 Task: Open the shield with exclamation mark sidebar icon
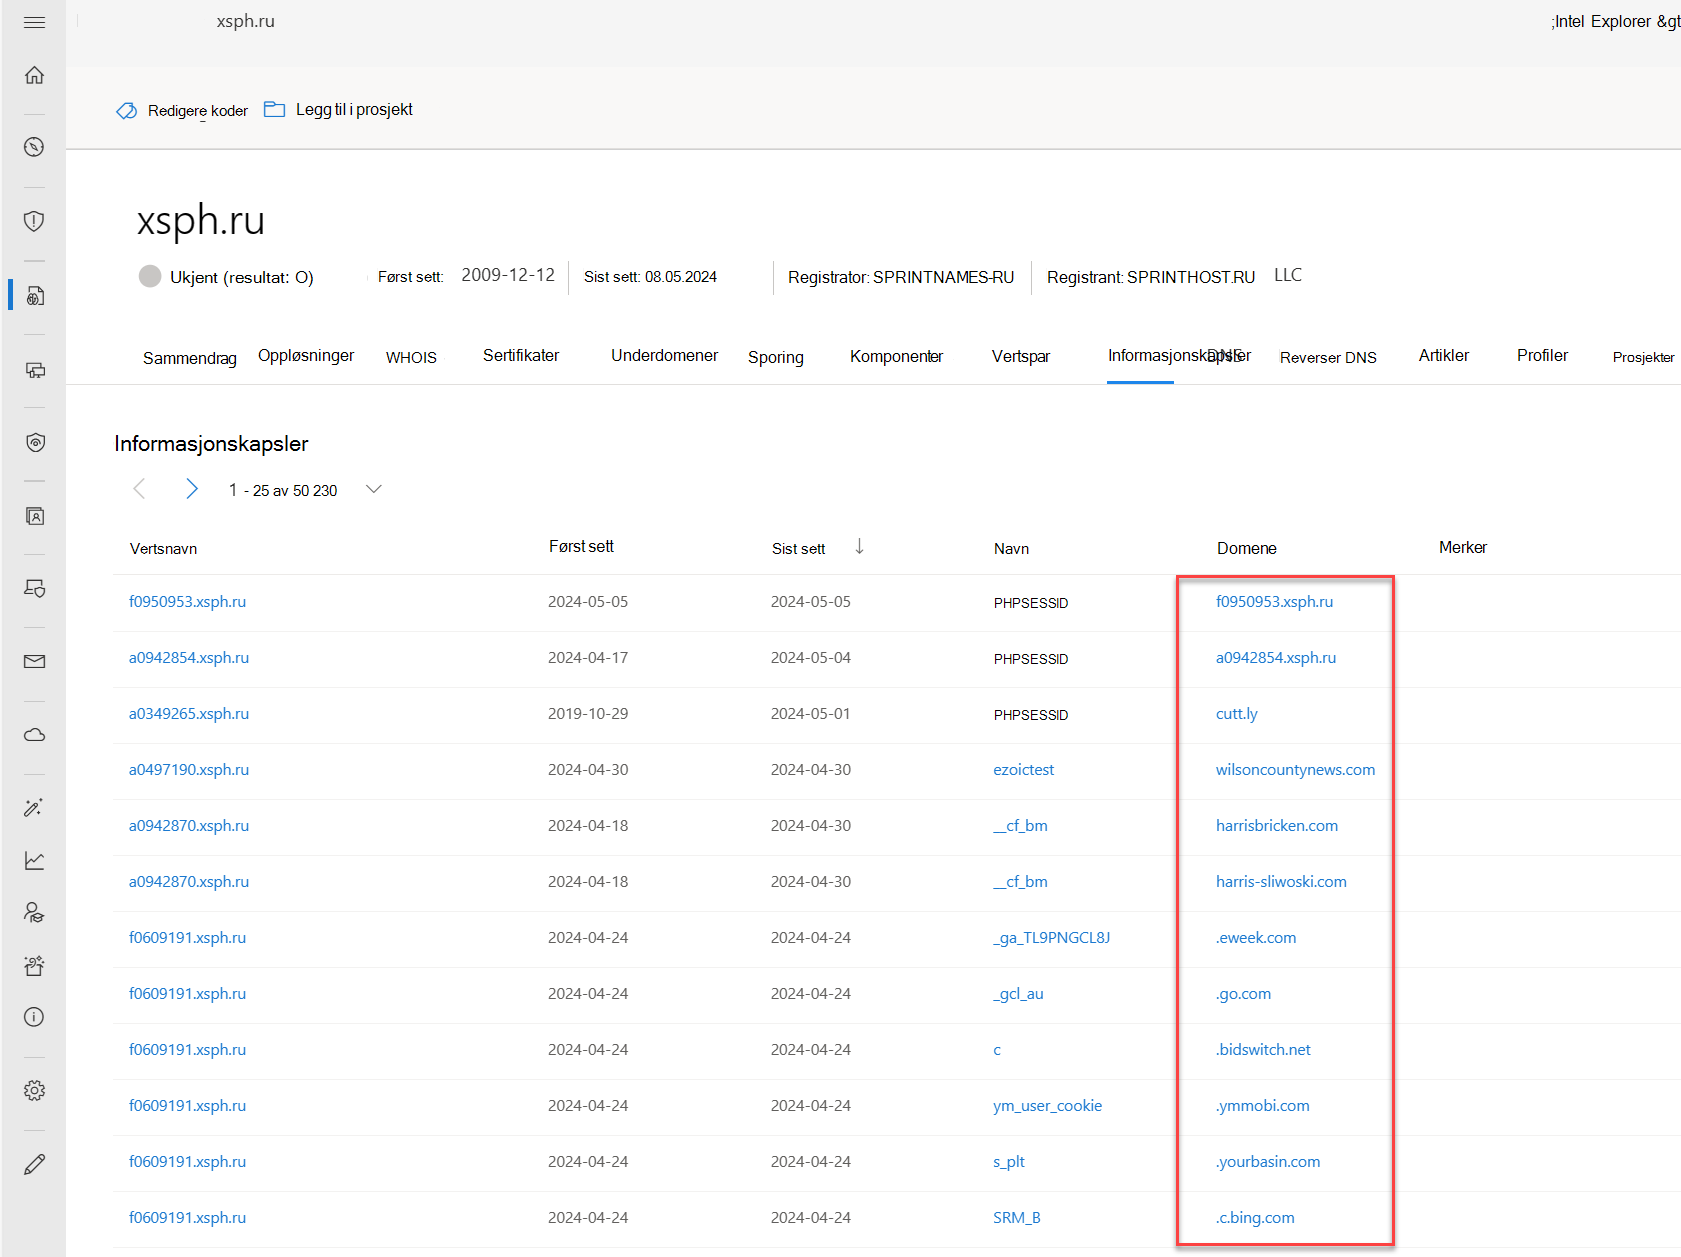click(34, 221)
